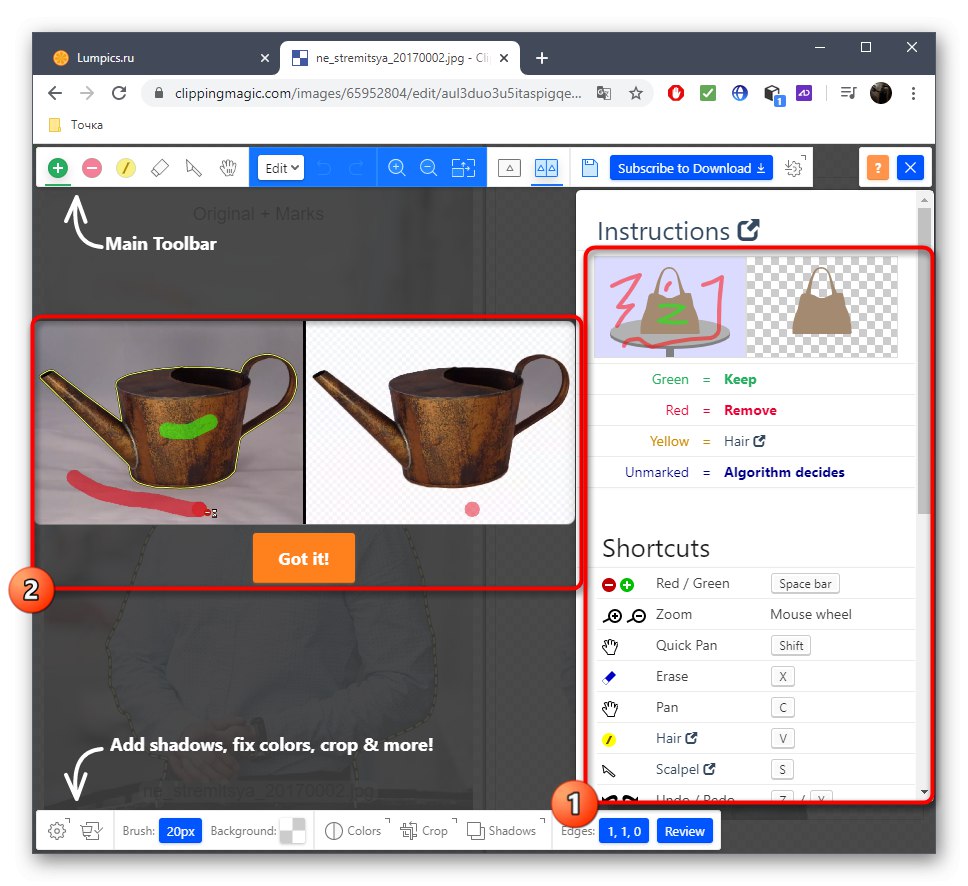Pick the Background color swatch
Image resolution: width=968 pixels, height=886 pixels.
coord(293,830)
